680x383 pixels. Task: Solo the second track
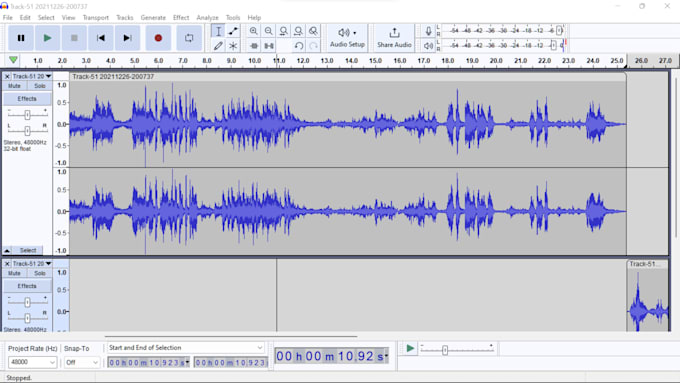(x=39, y=273)
